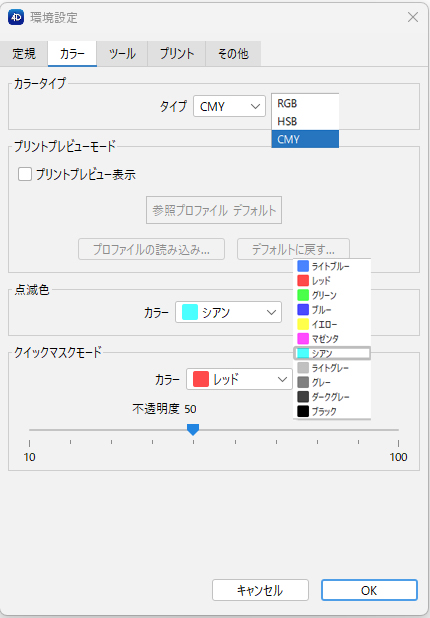Choose ブラック color entry
This screenshot has height=618, width=430.
(x=332, y=411)
